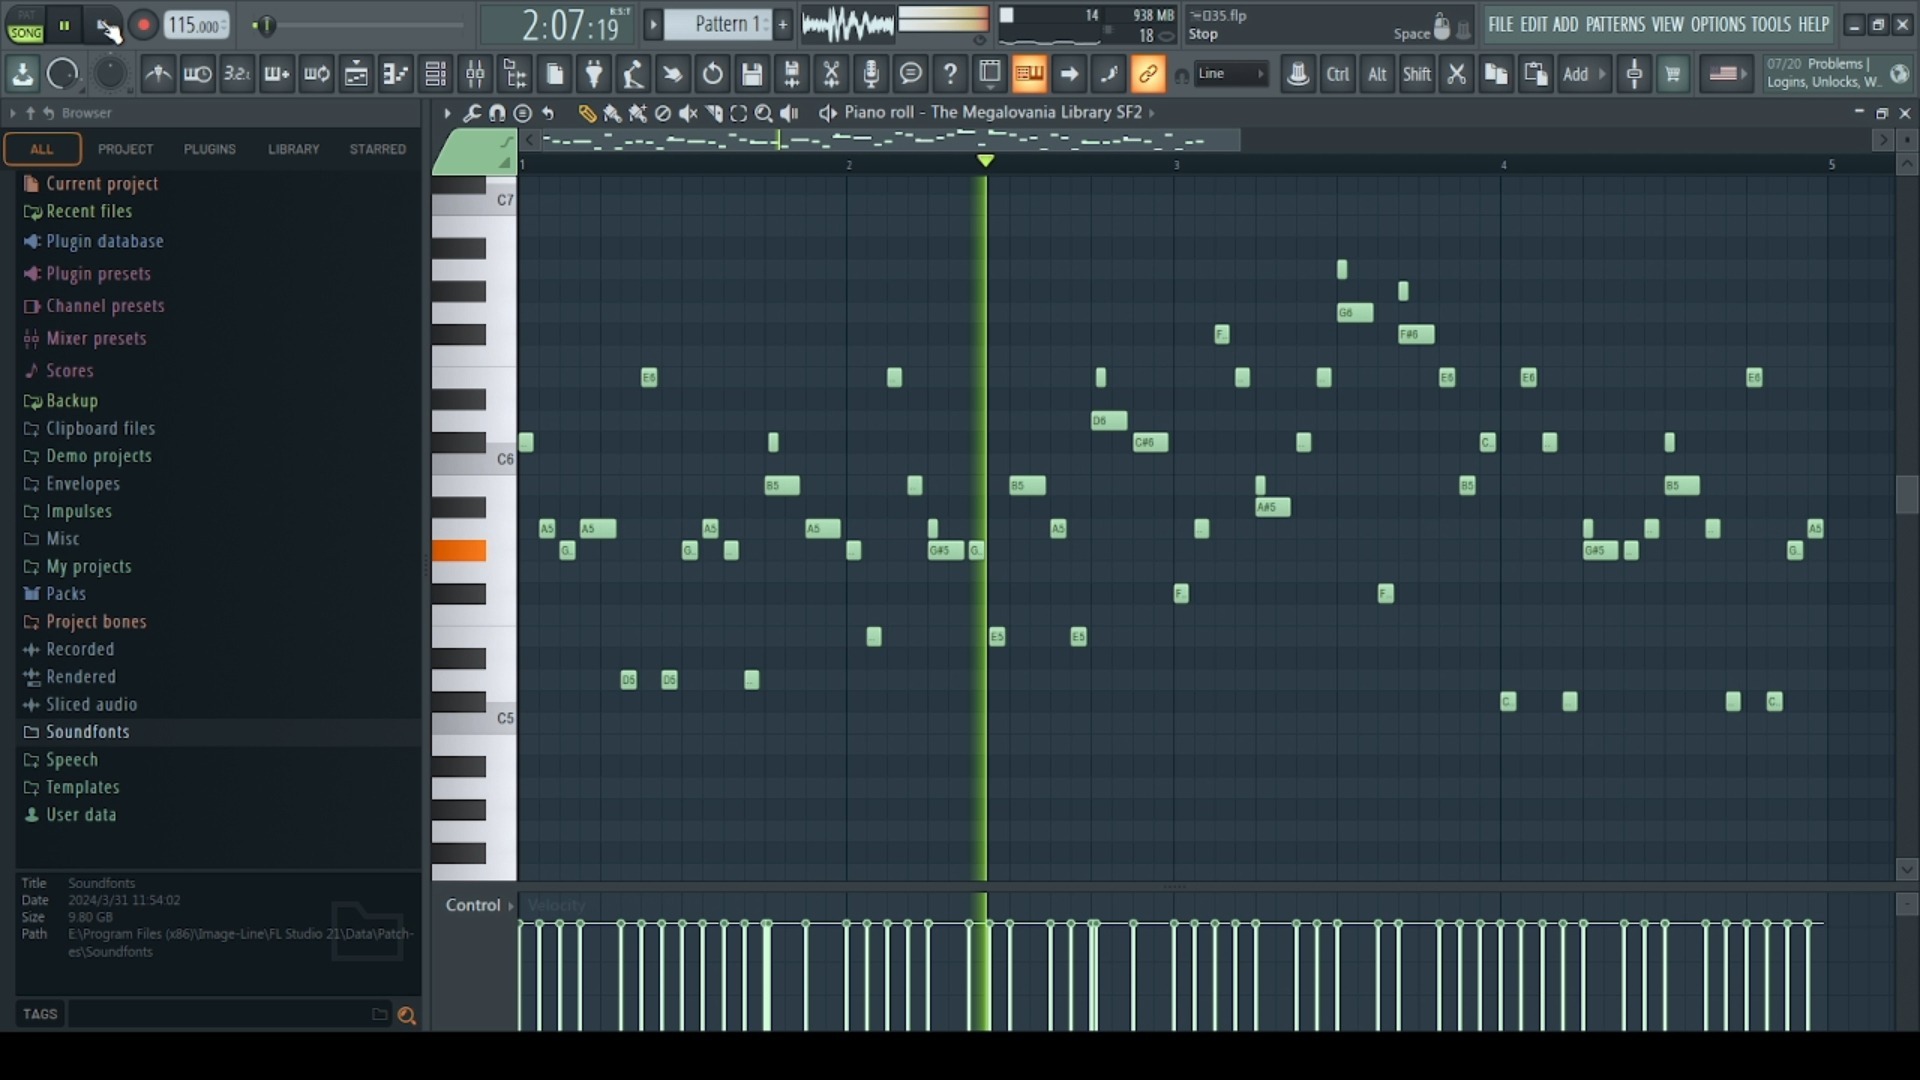Open the pattern selector arrow left of Pattern 1

653,25
